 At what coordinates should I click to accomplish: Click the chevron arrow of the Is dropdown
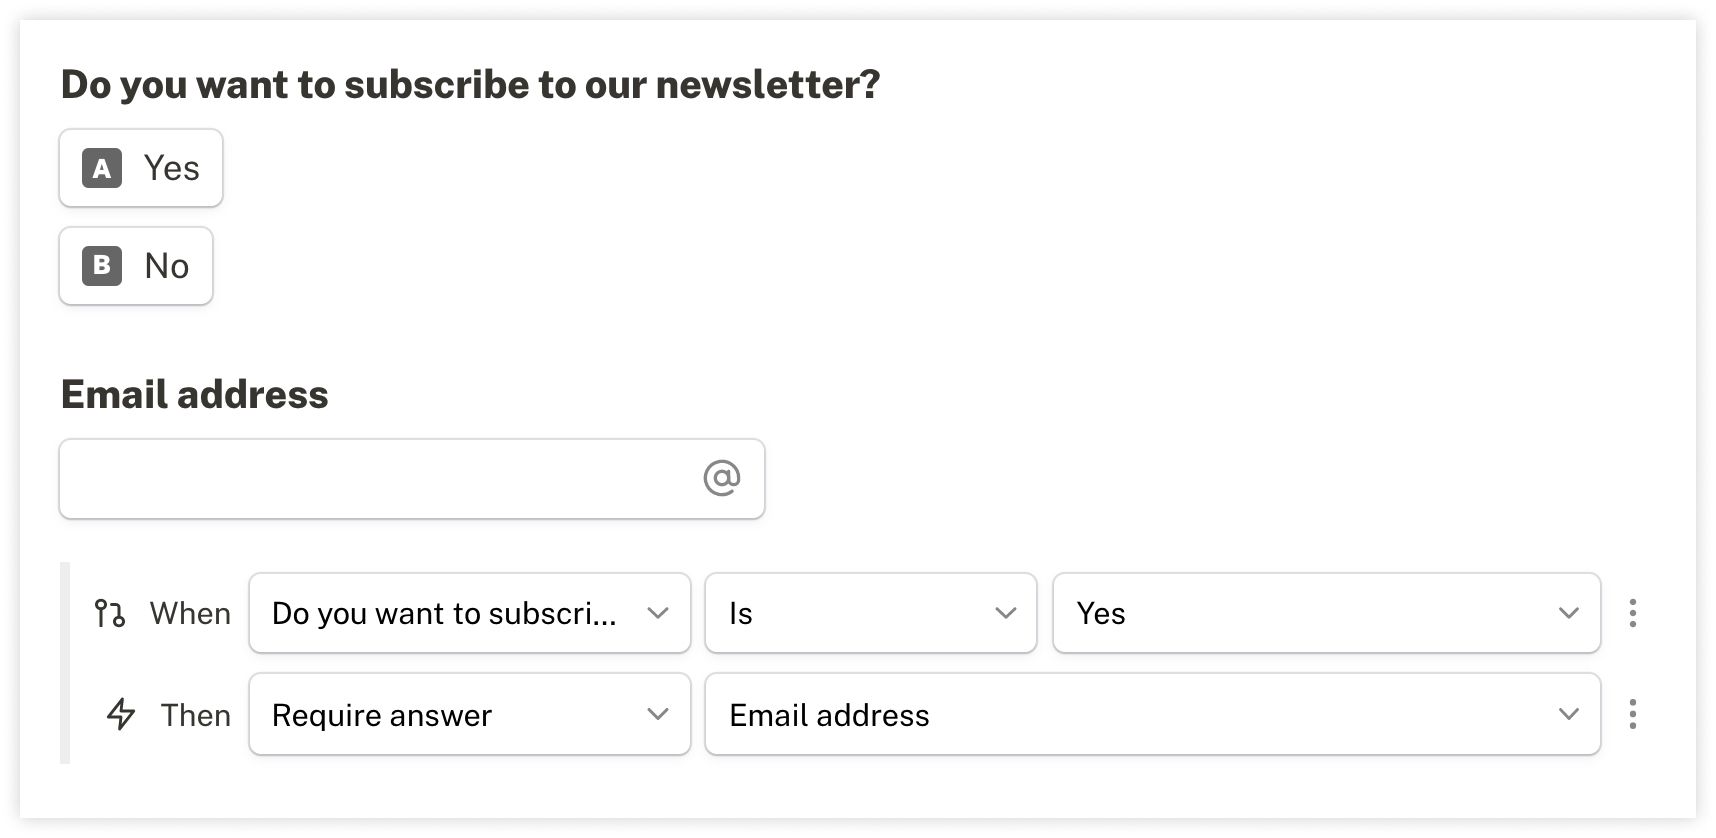1006,613
